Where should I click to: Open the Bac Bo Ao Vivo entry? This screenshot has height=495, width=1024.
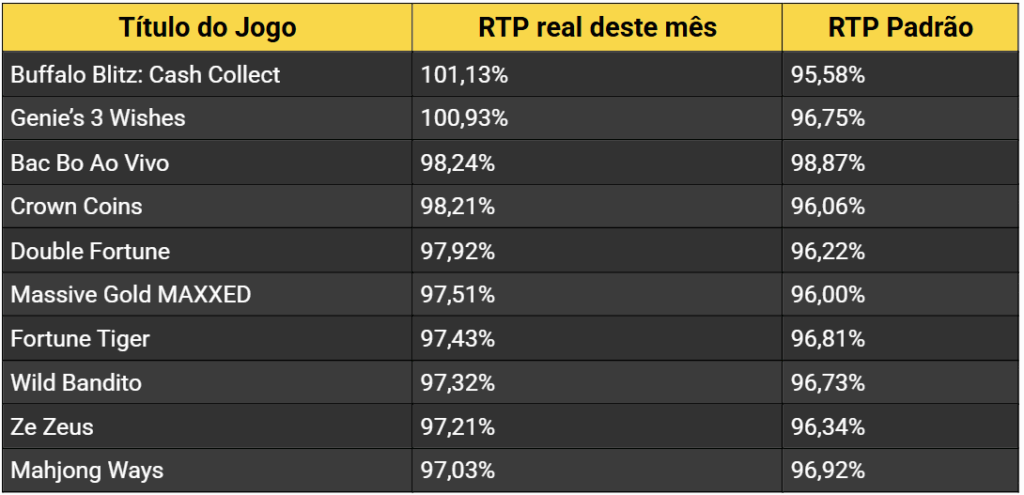coord(90,163)
